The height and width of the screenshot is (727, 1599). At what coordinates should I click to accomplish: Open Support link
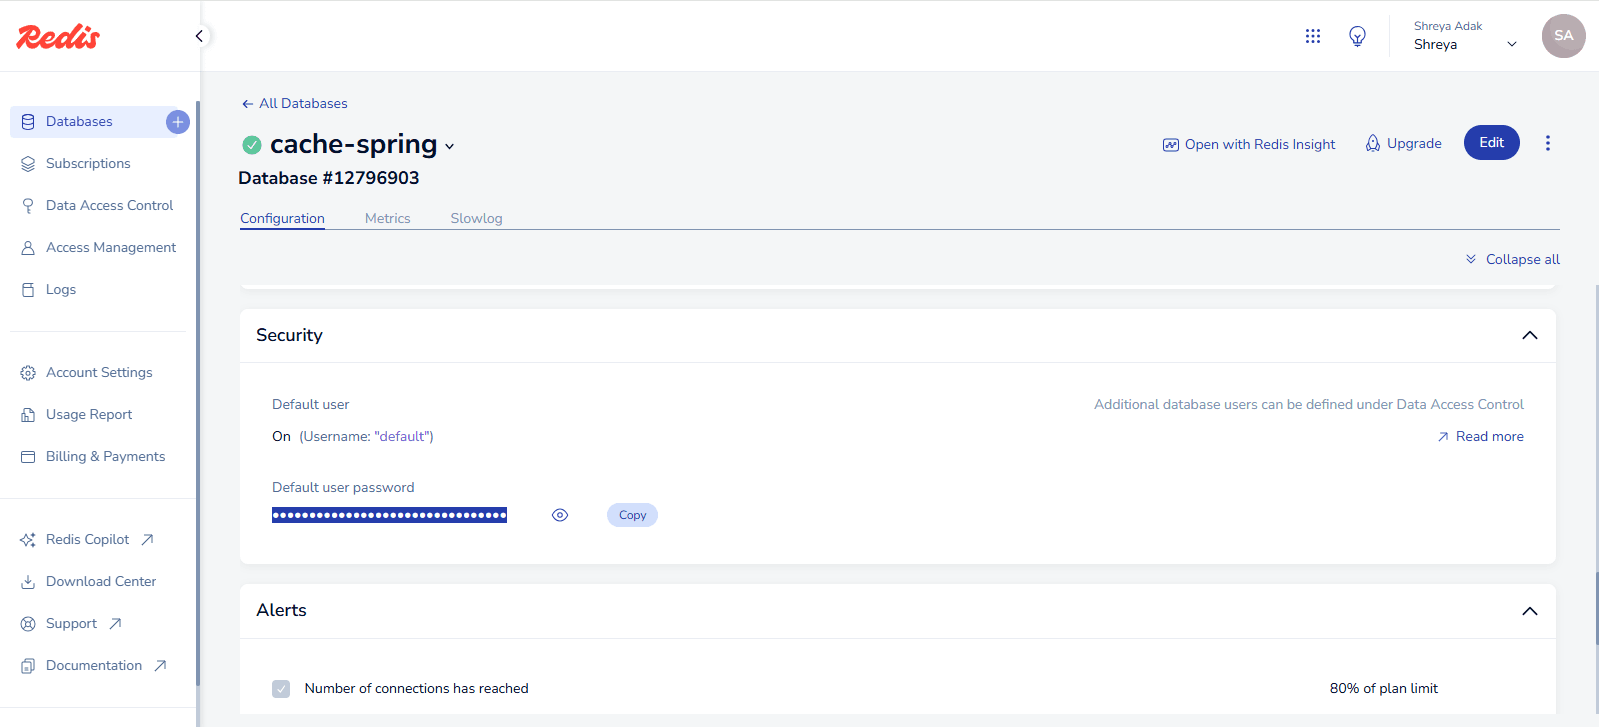click(71, 624)
